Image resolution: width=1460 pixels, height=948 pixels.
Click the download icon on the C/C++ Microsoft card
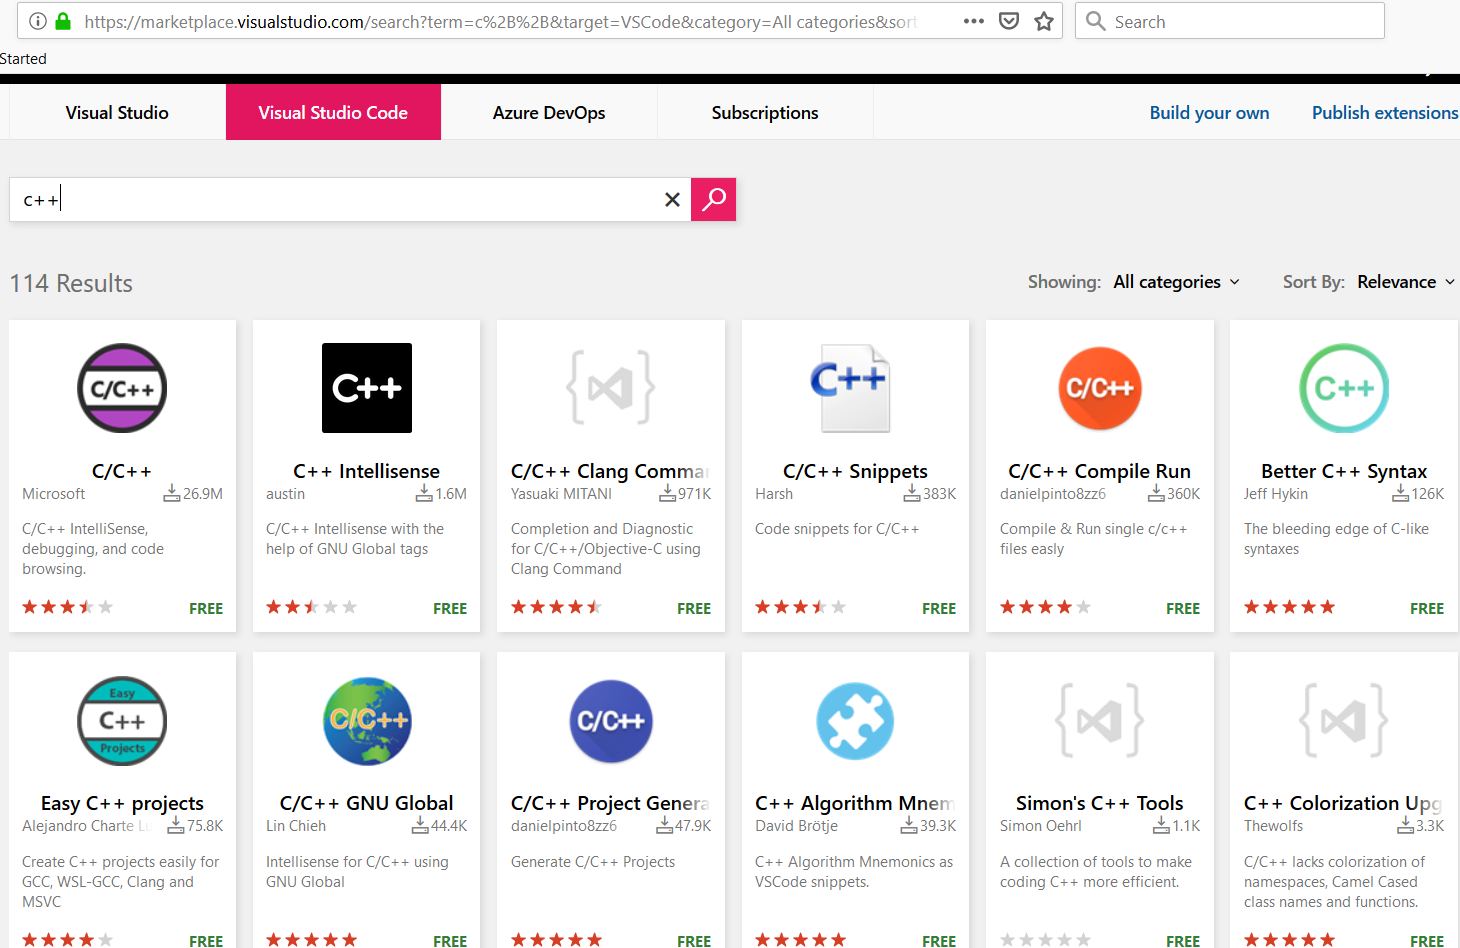172,493
